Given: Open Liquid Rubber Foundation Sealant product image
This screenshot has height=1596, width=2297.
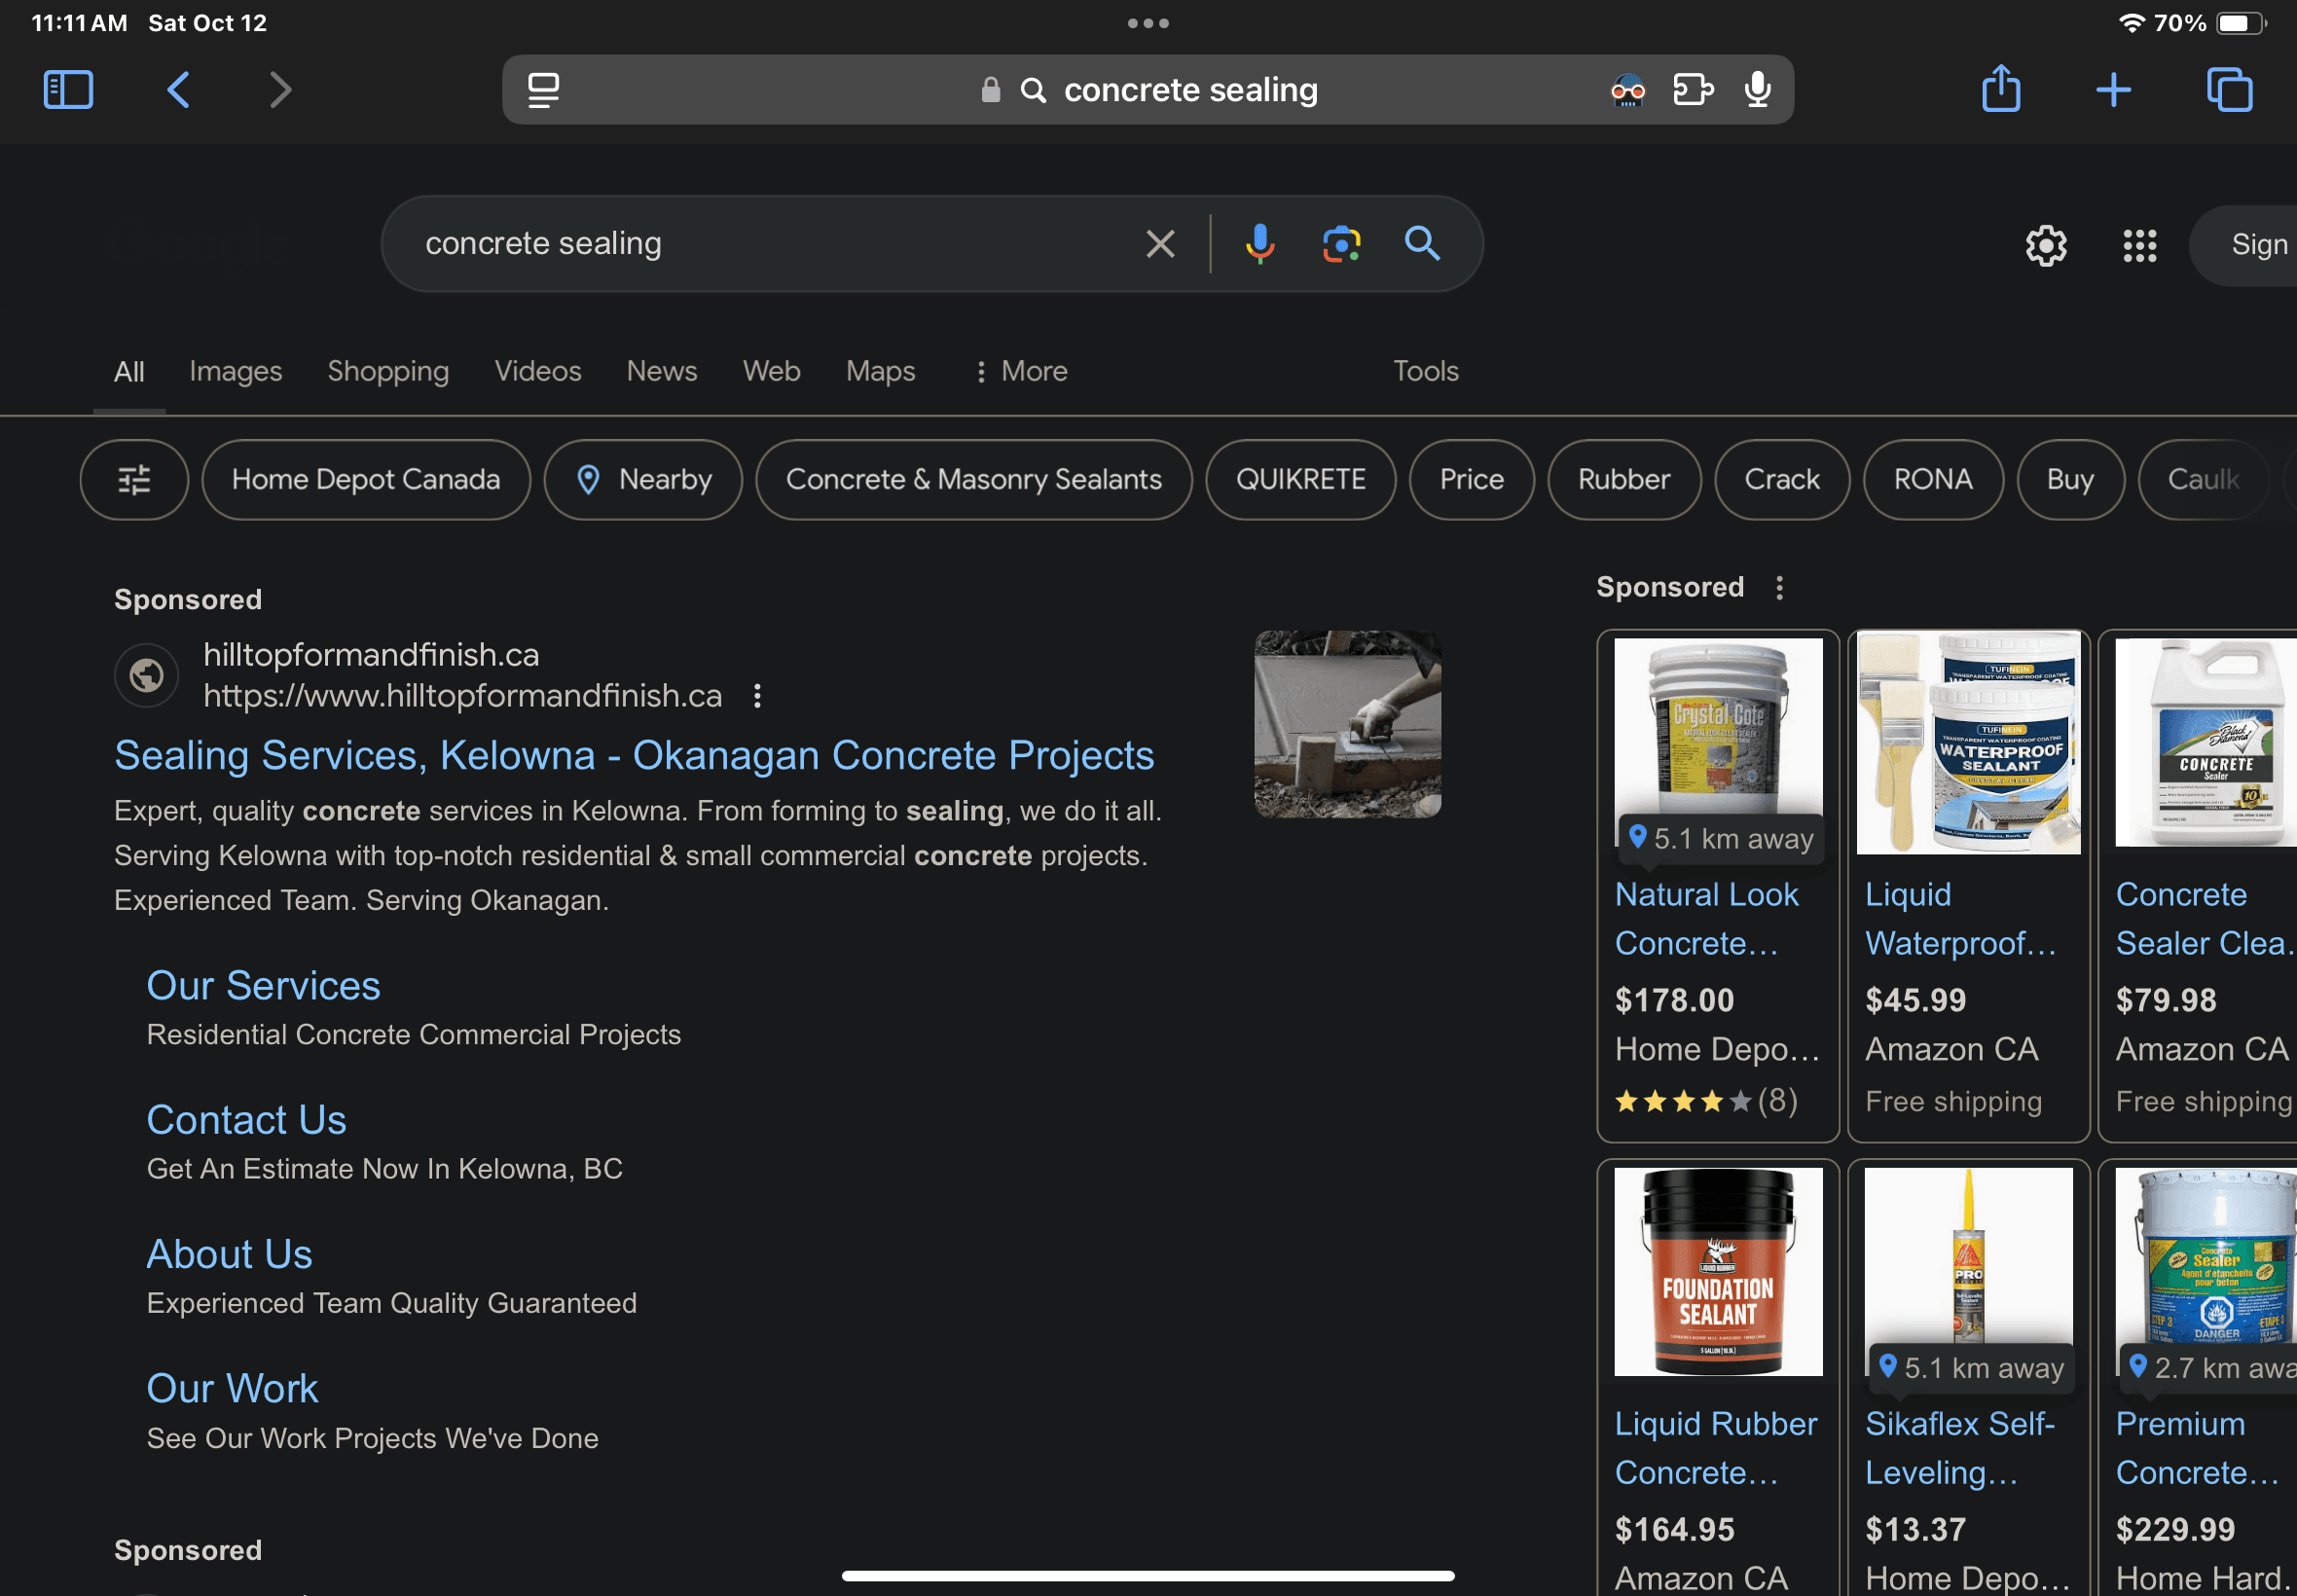Looking at the screenshot, I should [x=1717, y=1271].
